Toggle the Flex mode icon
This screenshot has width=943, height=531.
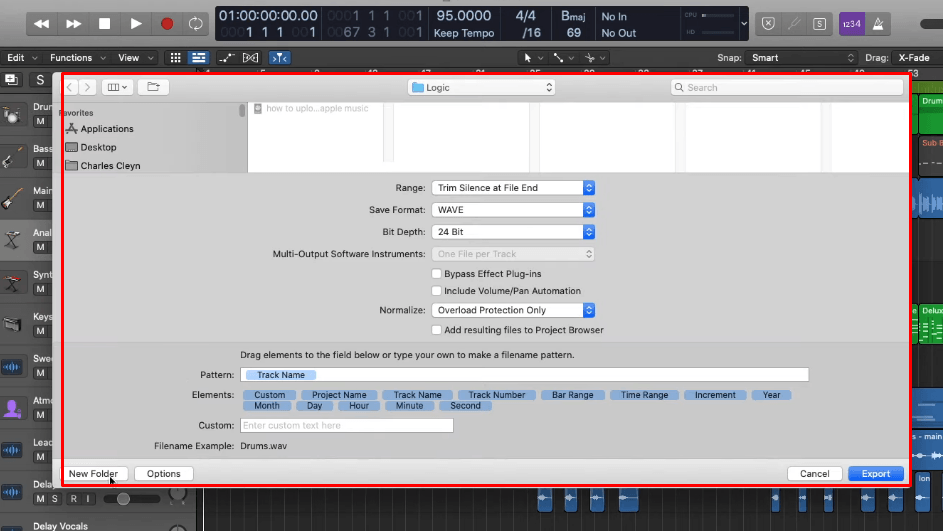point(250,58)
